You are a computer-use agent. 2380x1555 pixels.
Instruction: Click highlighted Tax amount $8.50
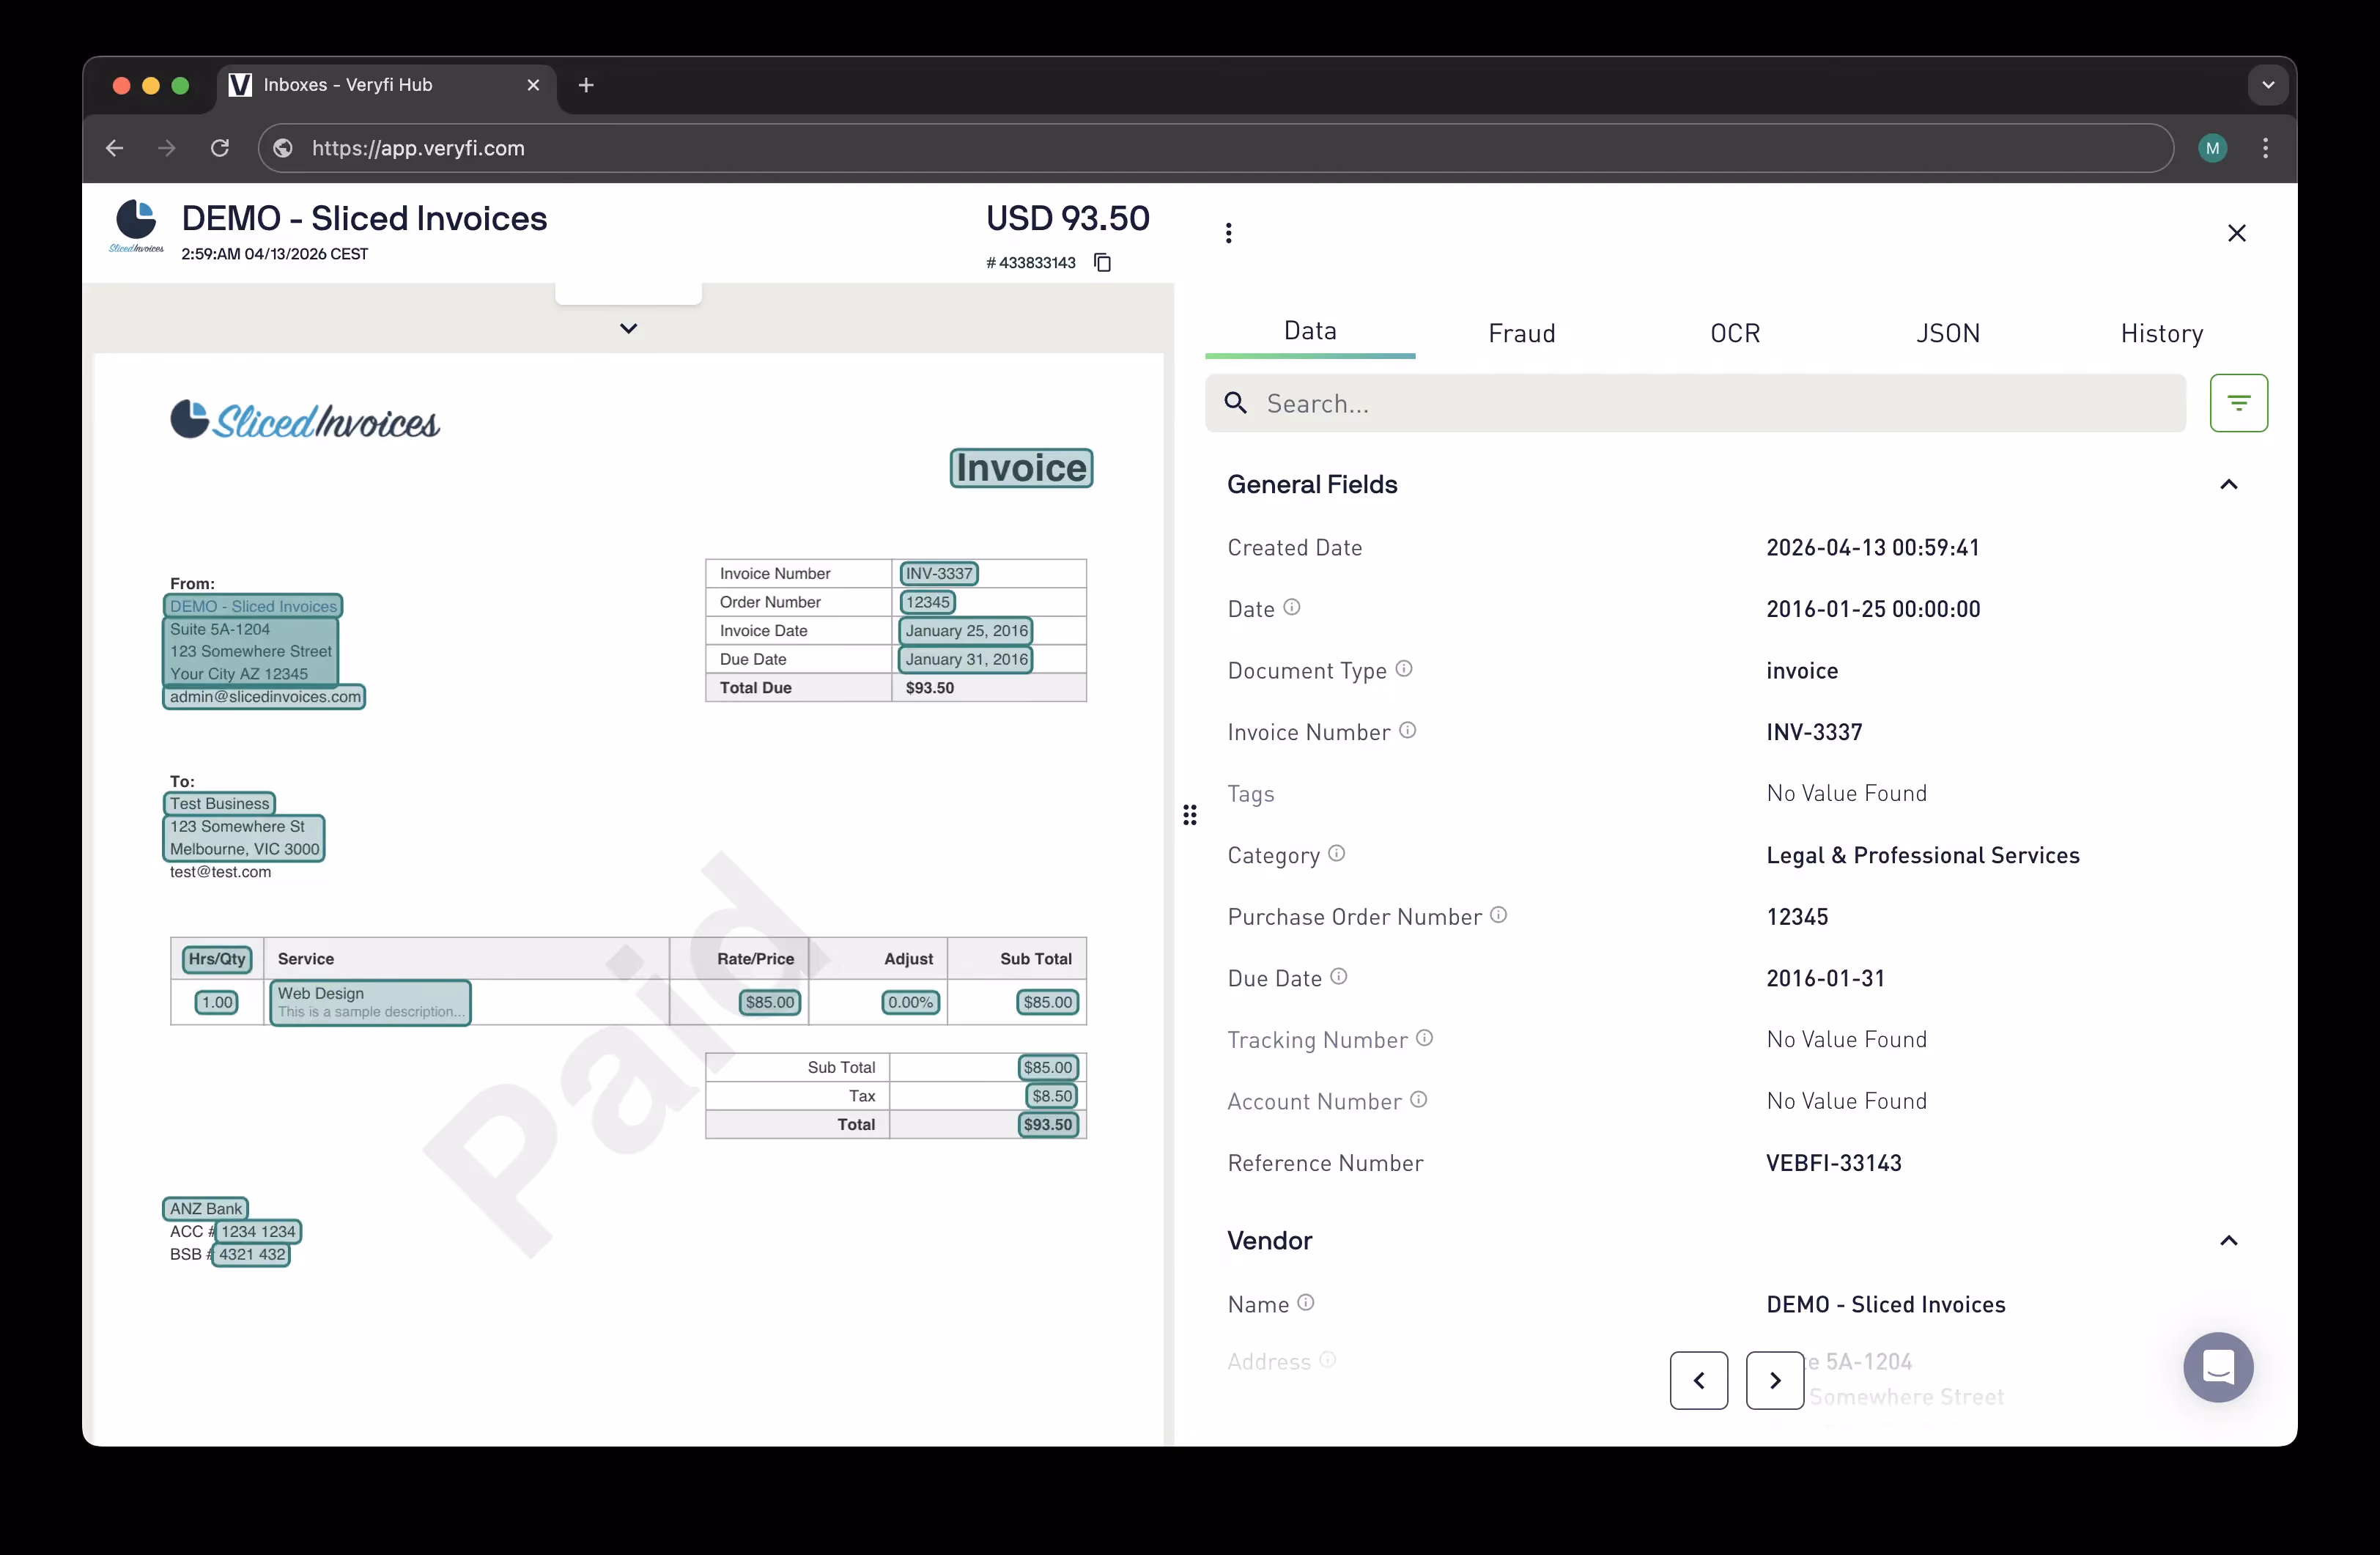1052,1095
